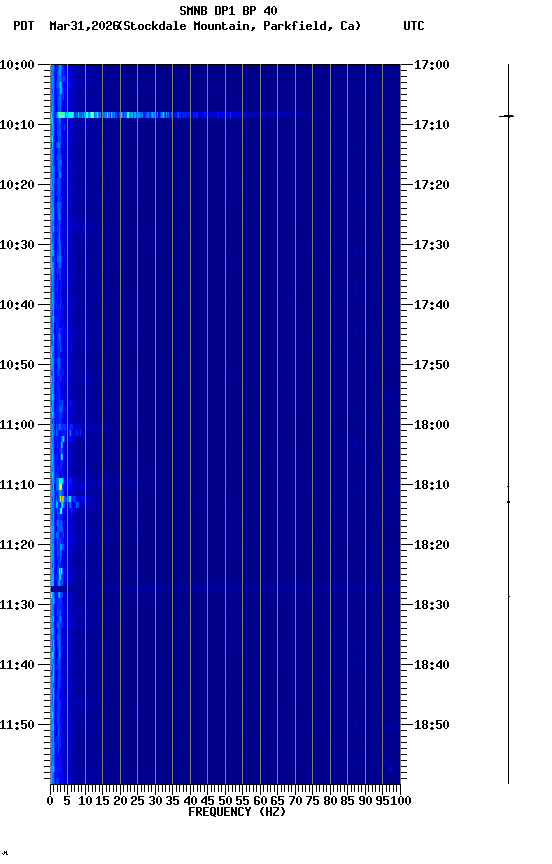Click the 30 Hz frequency tick label
Viewport: 552px width, 864px height.
tap(155, 801)
